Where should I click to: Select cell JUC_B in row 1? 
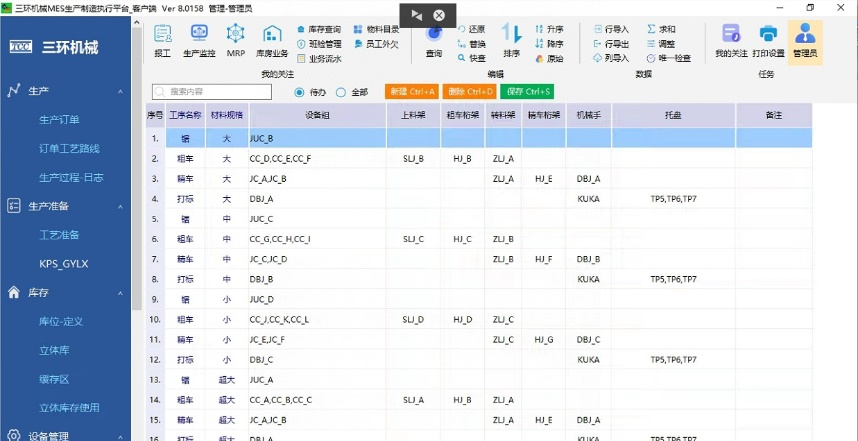click(317, 139)
